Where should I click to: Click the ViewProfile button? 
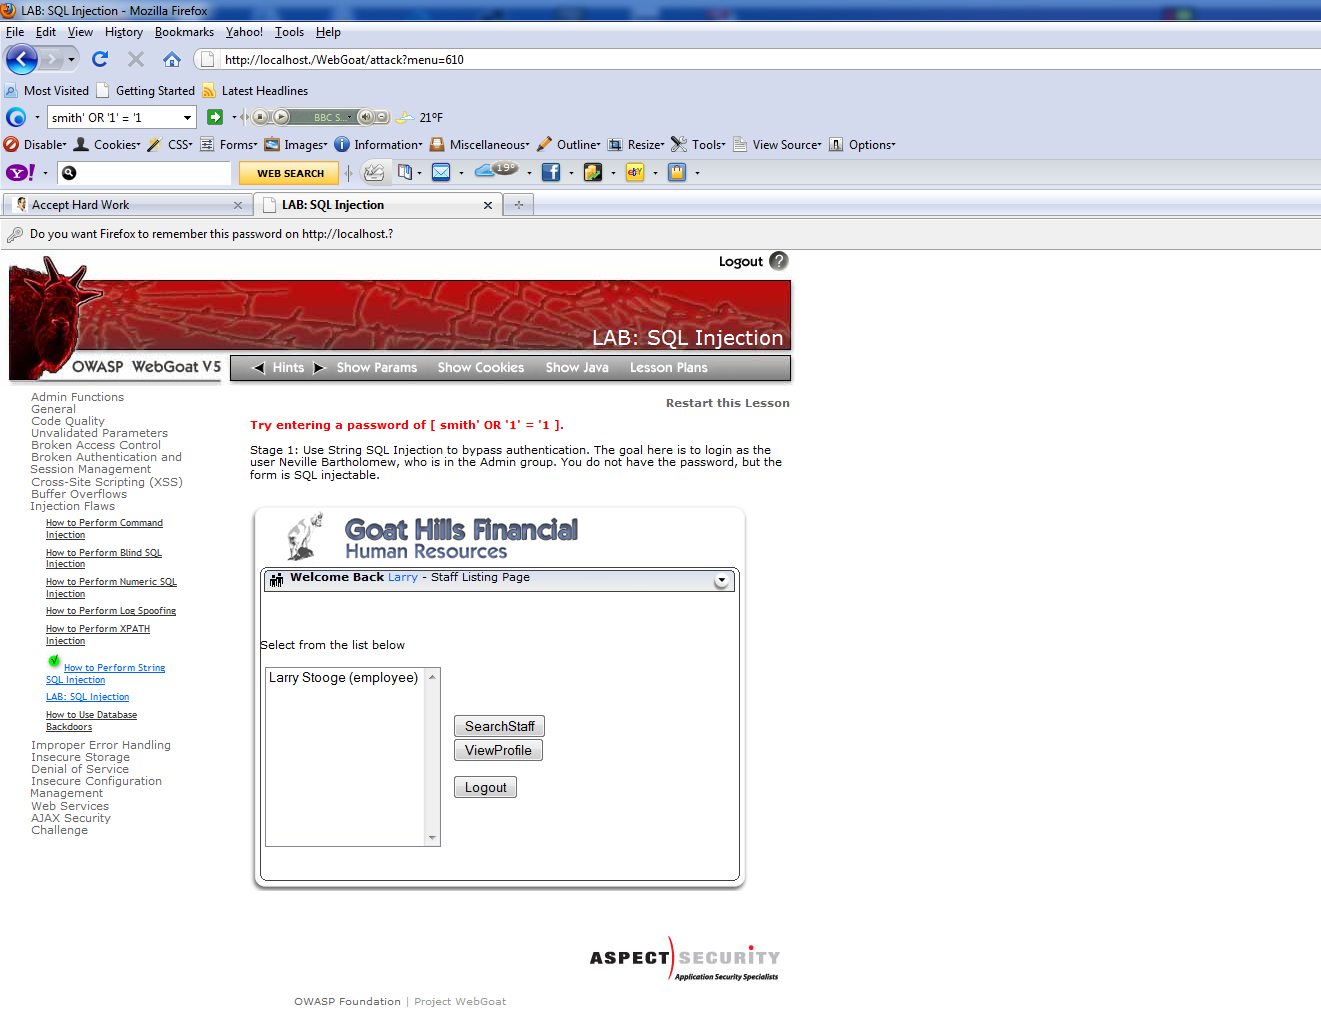coord(498,750)
